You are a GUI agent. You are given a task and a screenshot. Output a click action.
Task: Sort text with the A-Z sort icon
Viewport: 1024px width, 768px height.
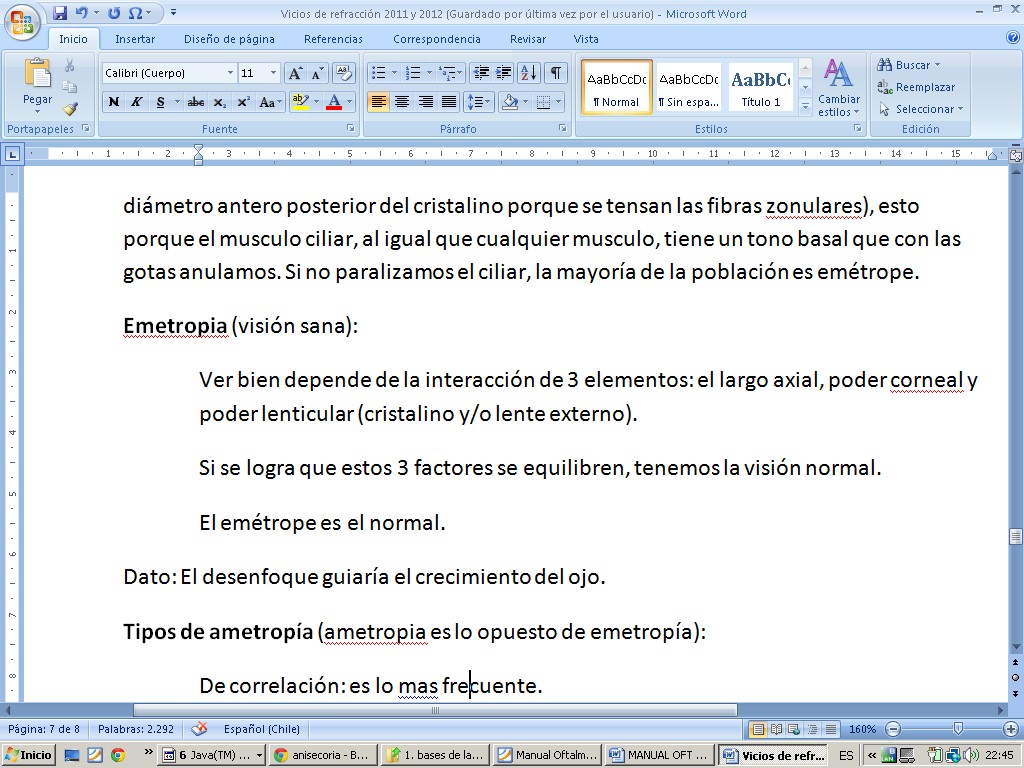[529, 73]
